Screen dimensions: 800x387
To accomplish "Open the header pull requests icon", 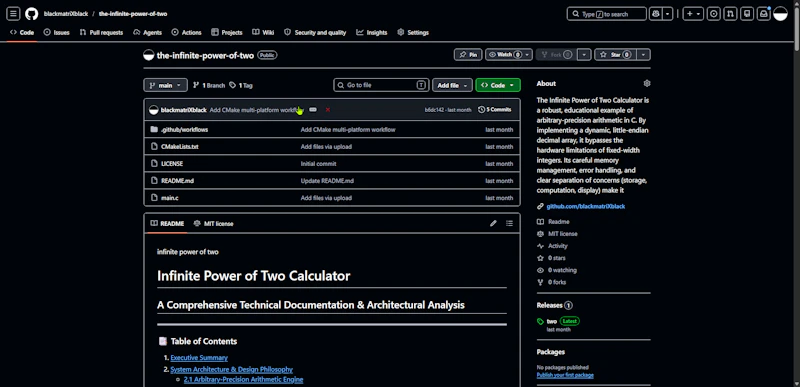I will [730, 14].
